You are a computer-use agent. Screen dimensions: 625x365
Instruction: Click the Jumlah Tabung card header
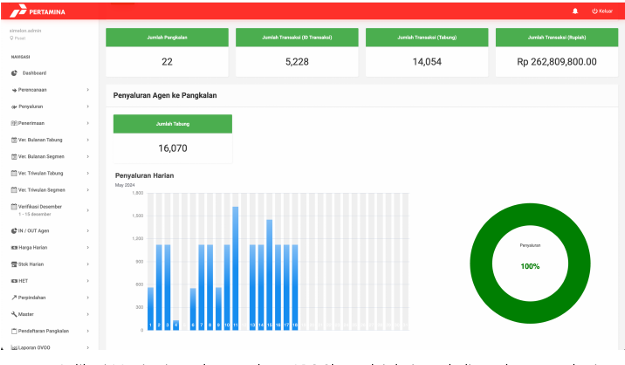pyautogui.click(x=173, y=124)
